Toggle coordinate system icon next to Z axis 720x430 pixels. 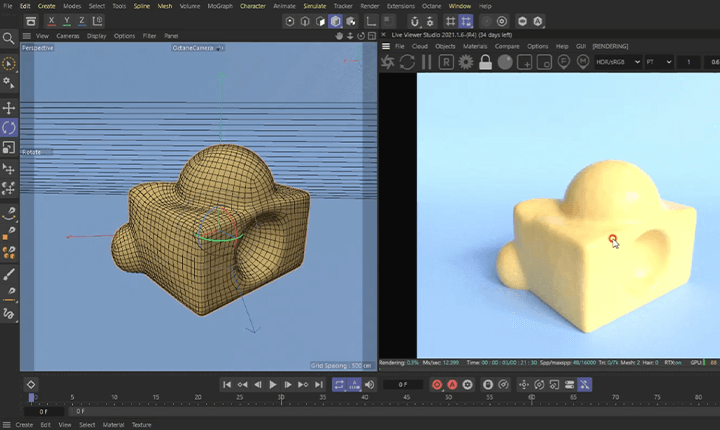click(x=97, y=21)
